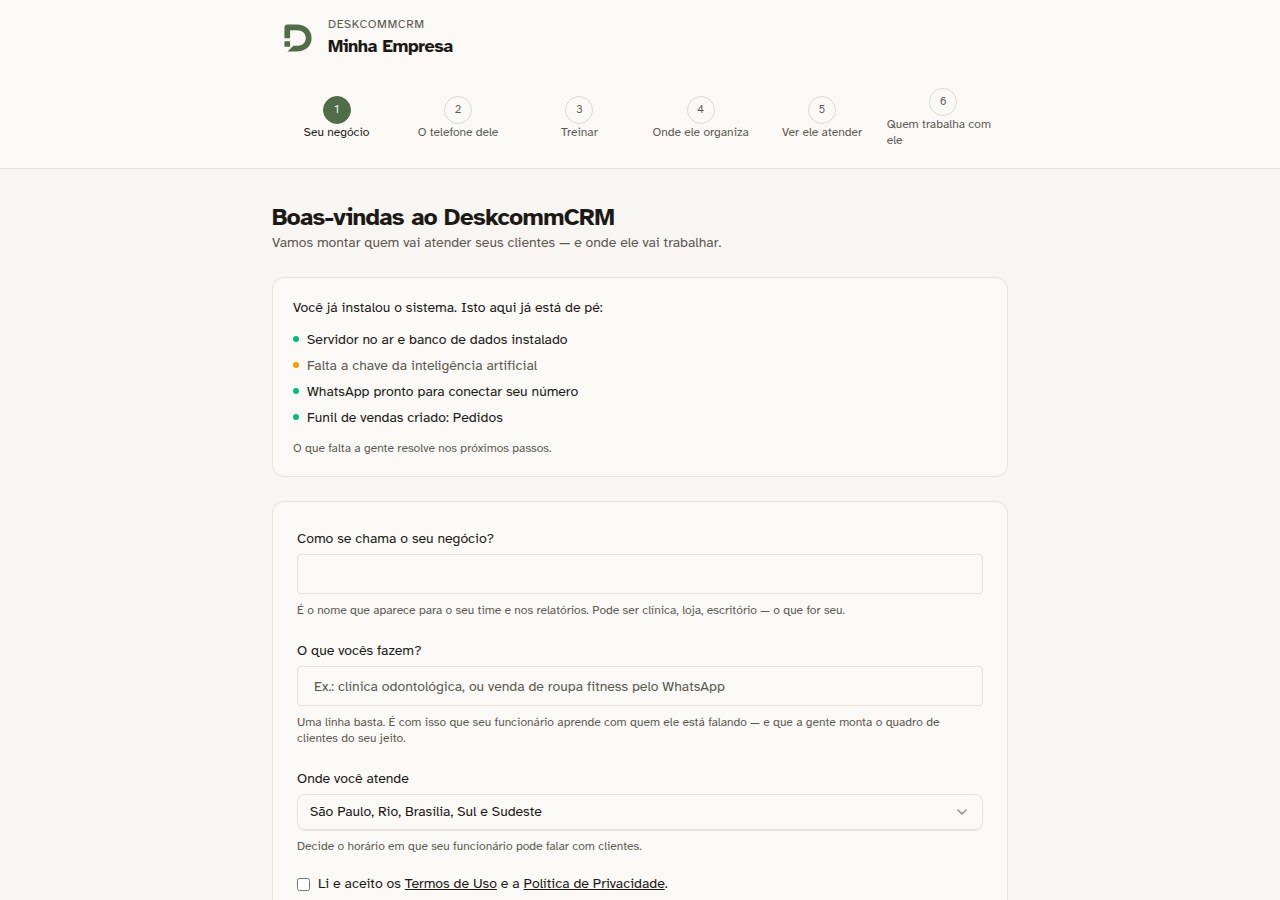Open step 3 Treinar
This screenshot has width=1280, height=900.
579,118
